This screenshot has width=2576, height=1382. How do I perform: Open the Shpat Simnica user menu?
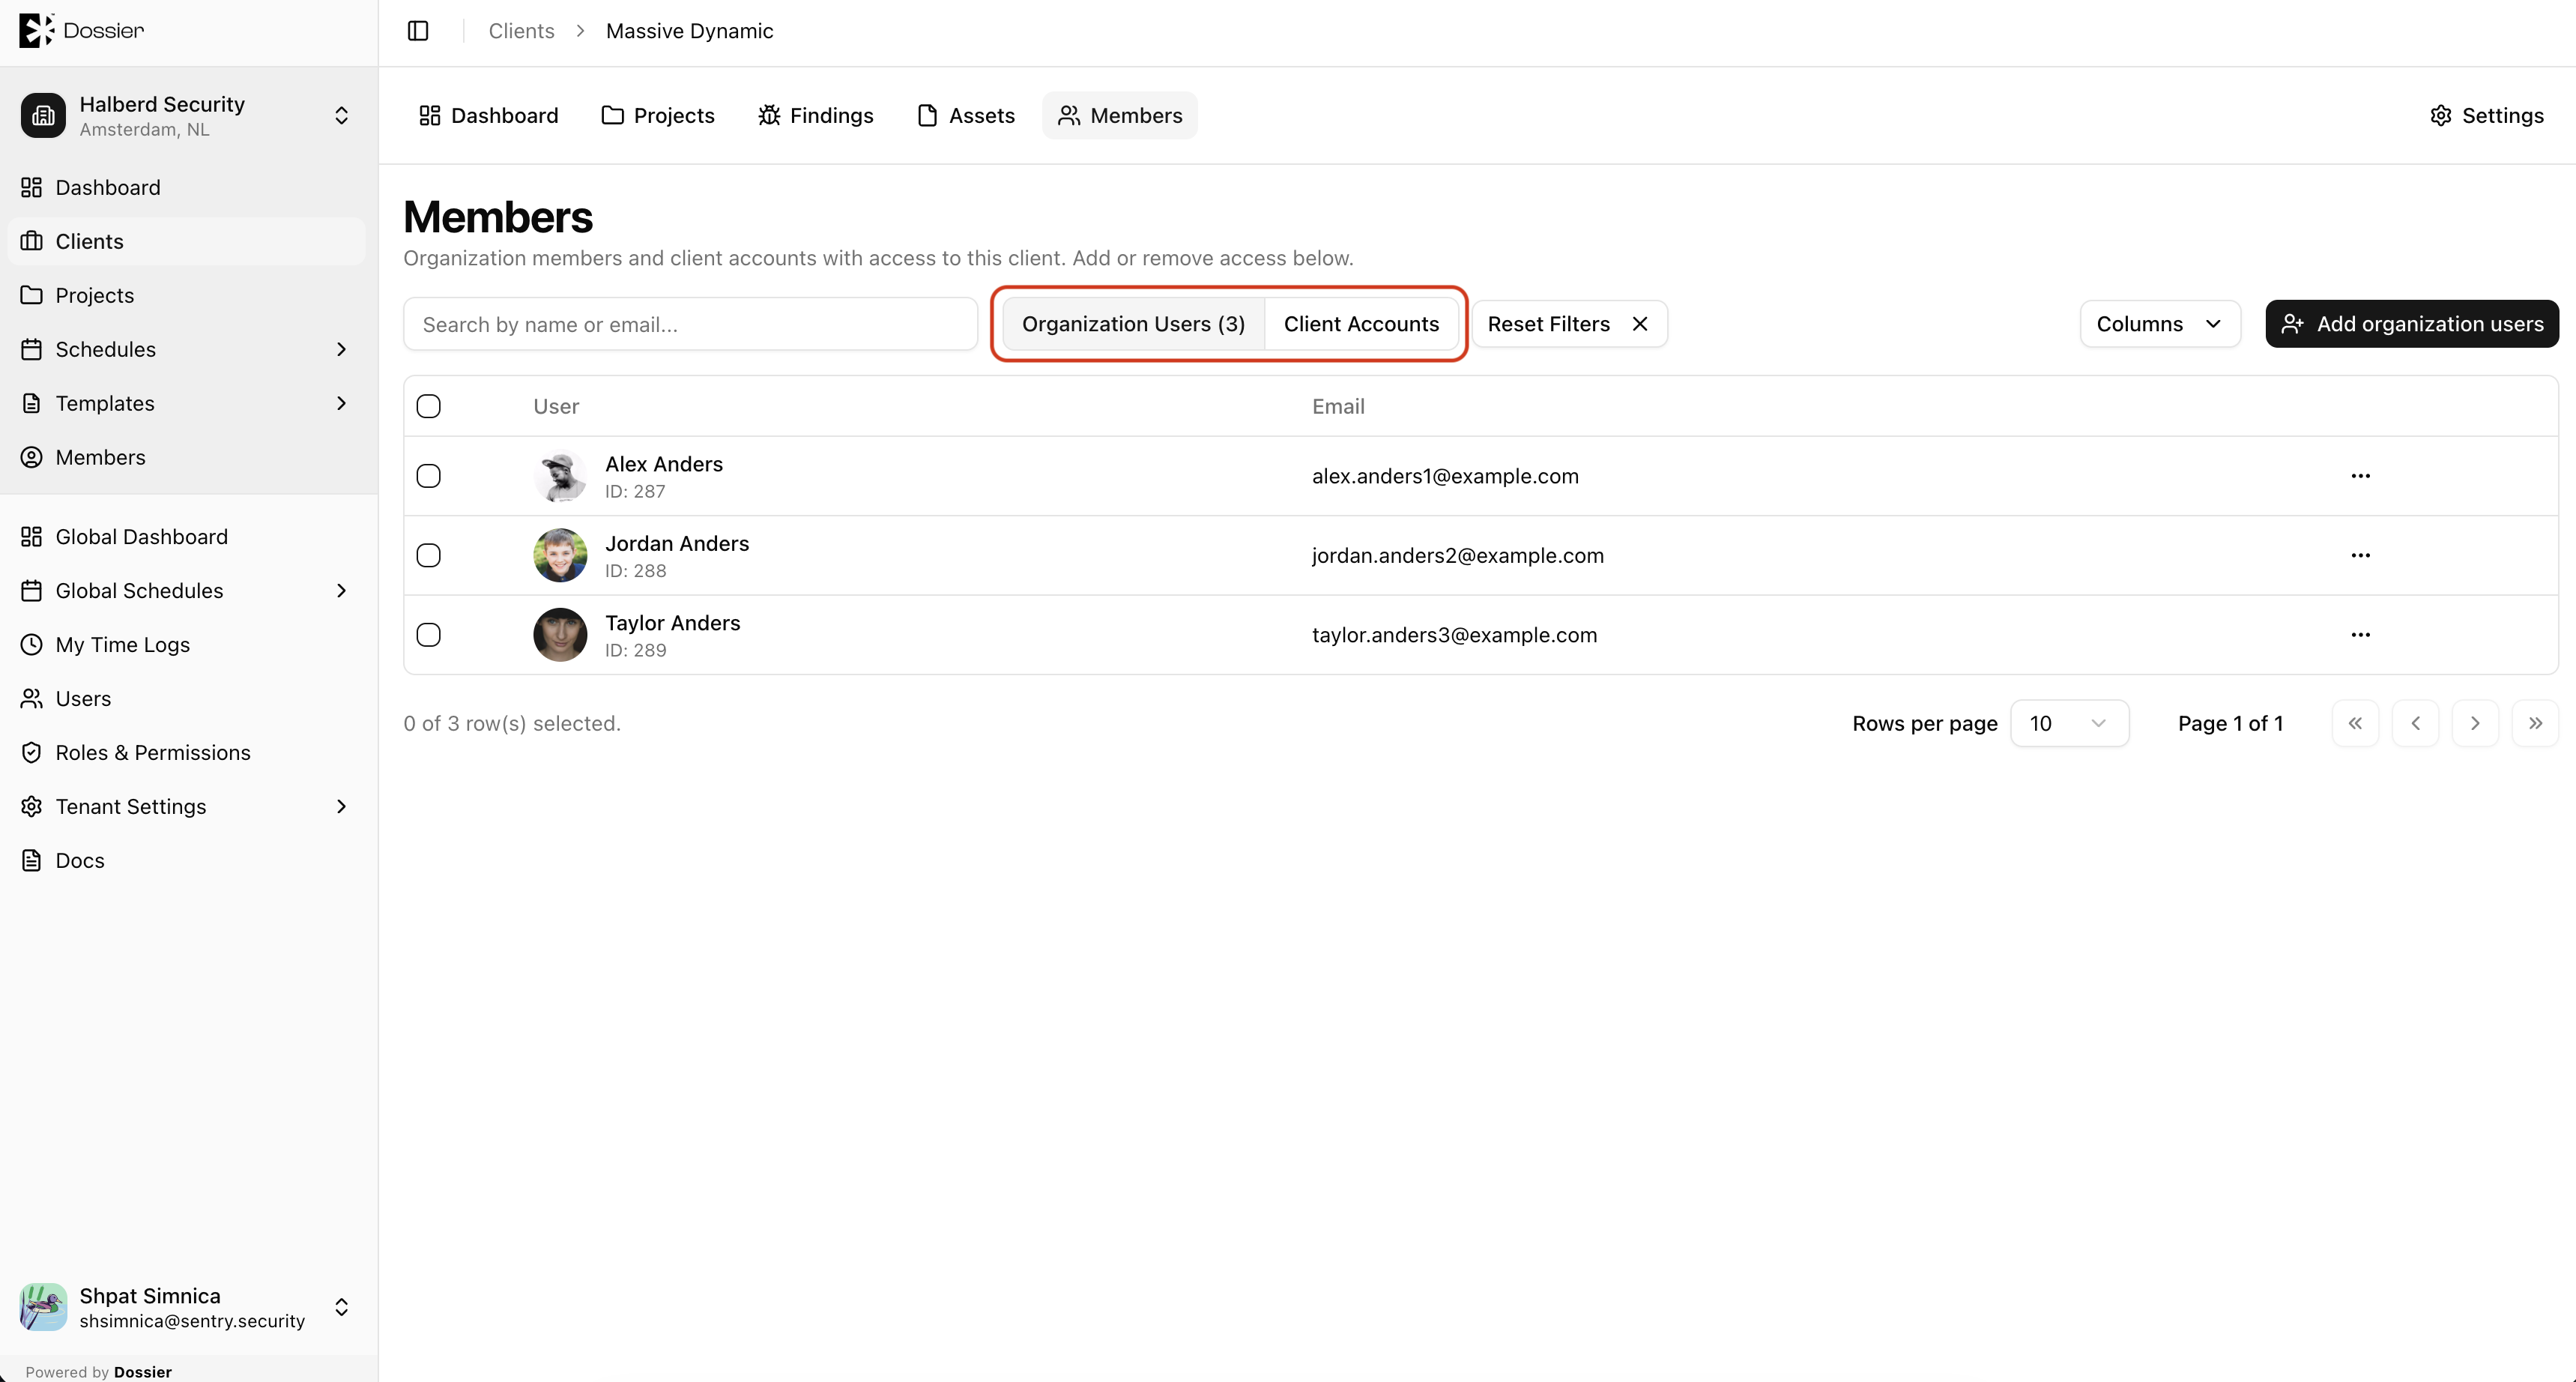pos(186,1307)
